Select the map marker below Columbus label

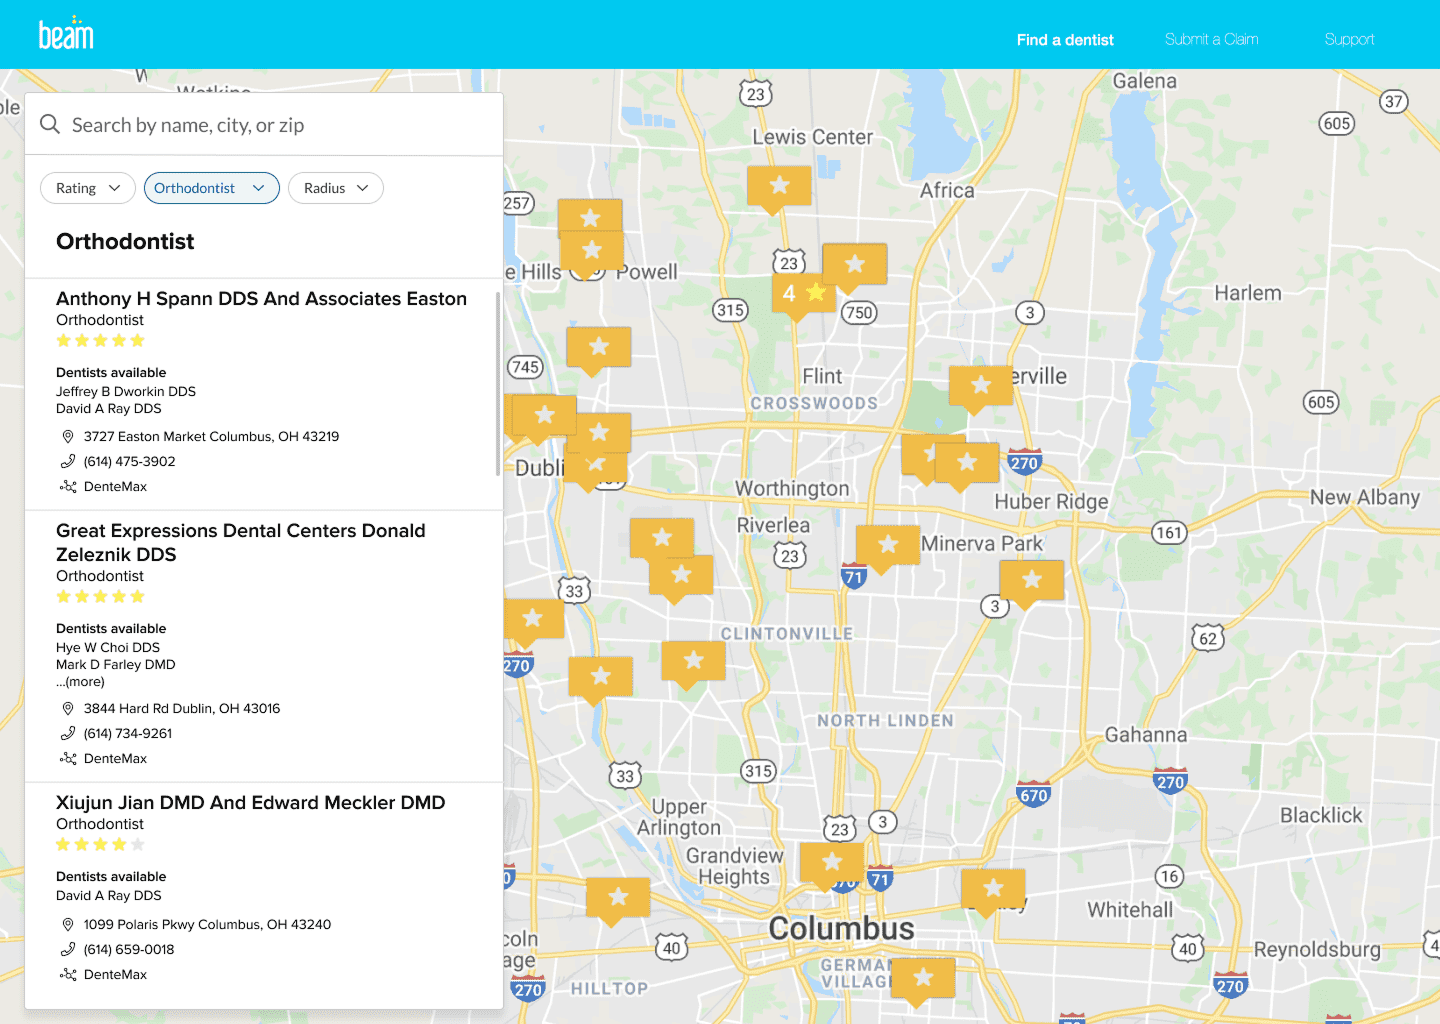[922, 978]
